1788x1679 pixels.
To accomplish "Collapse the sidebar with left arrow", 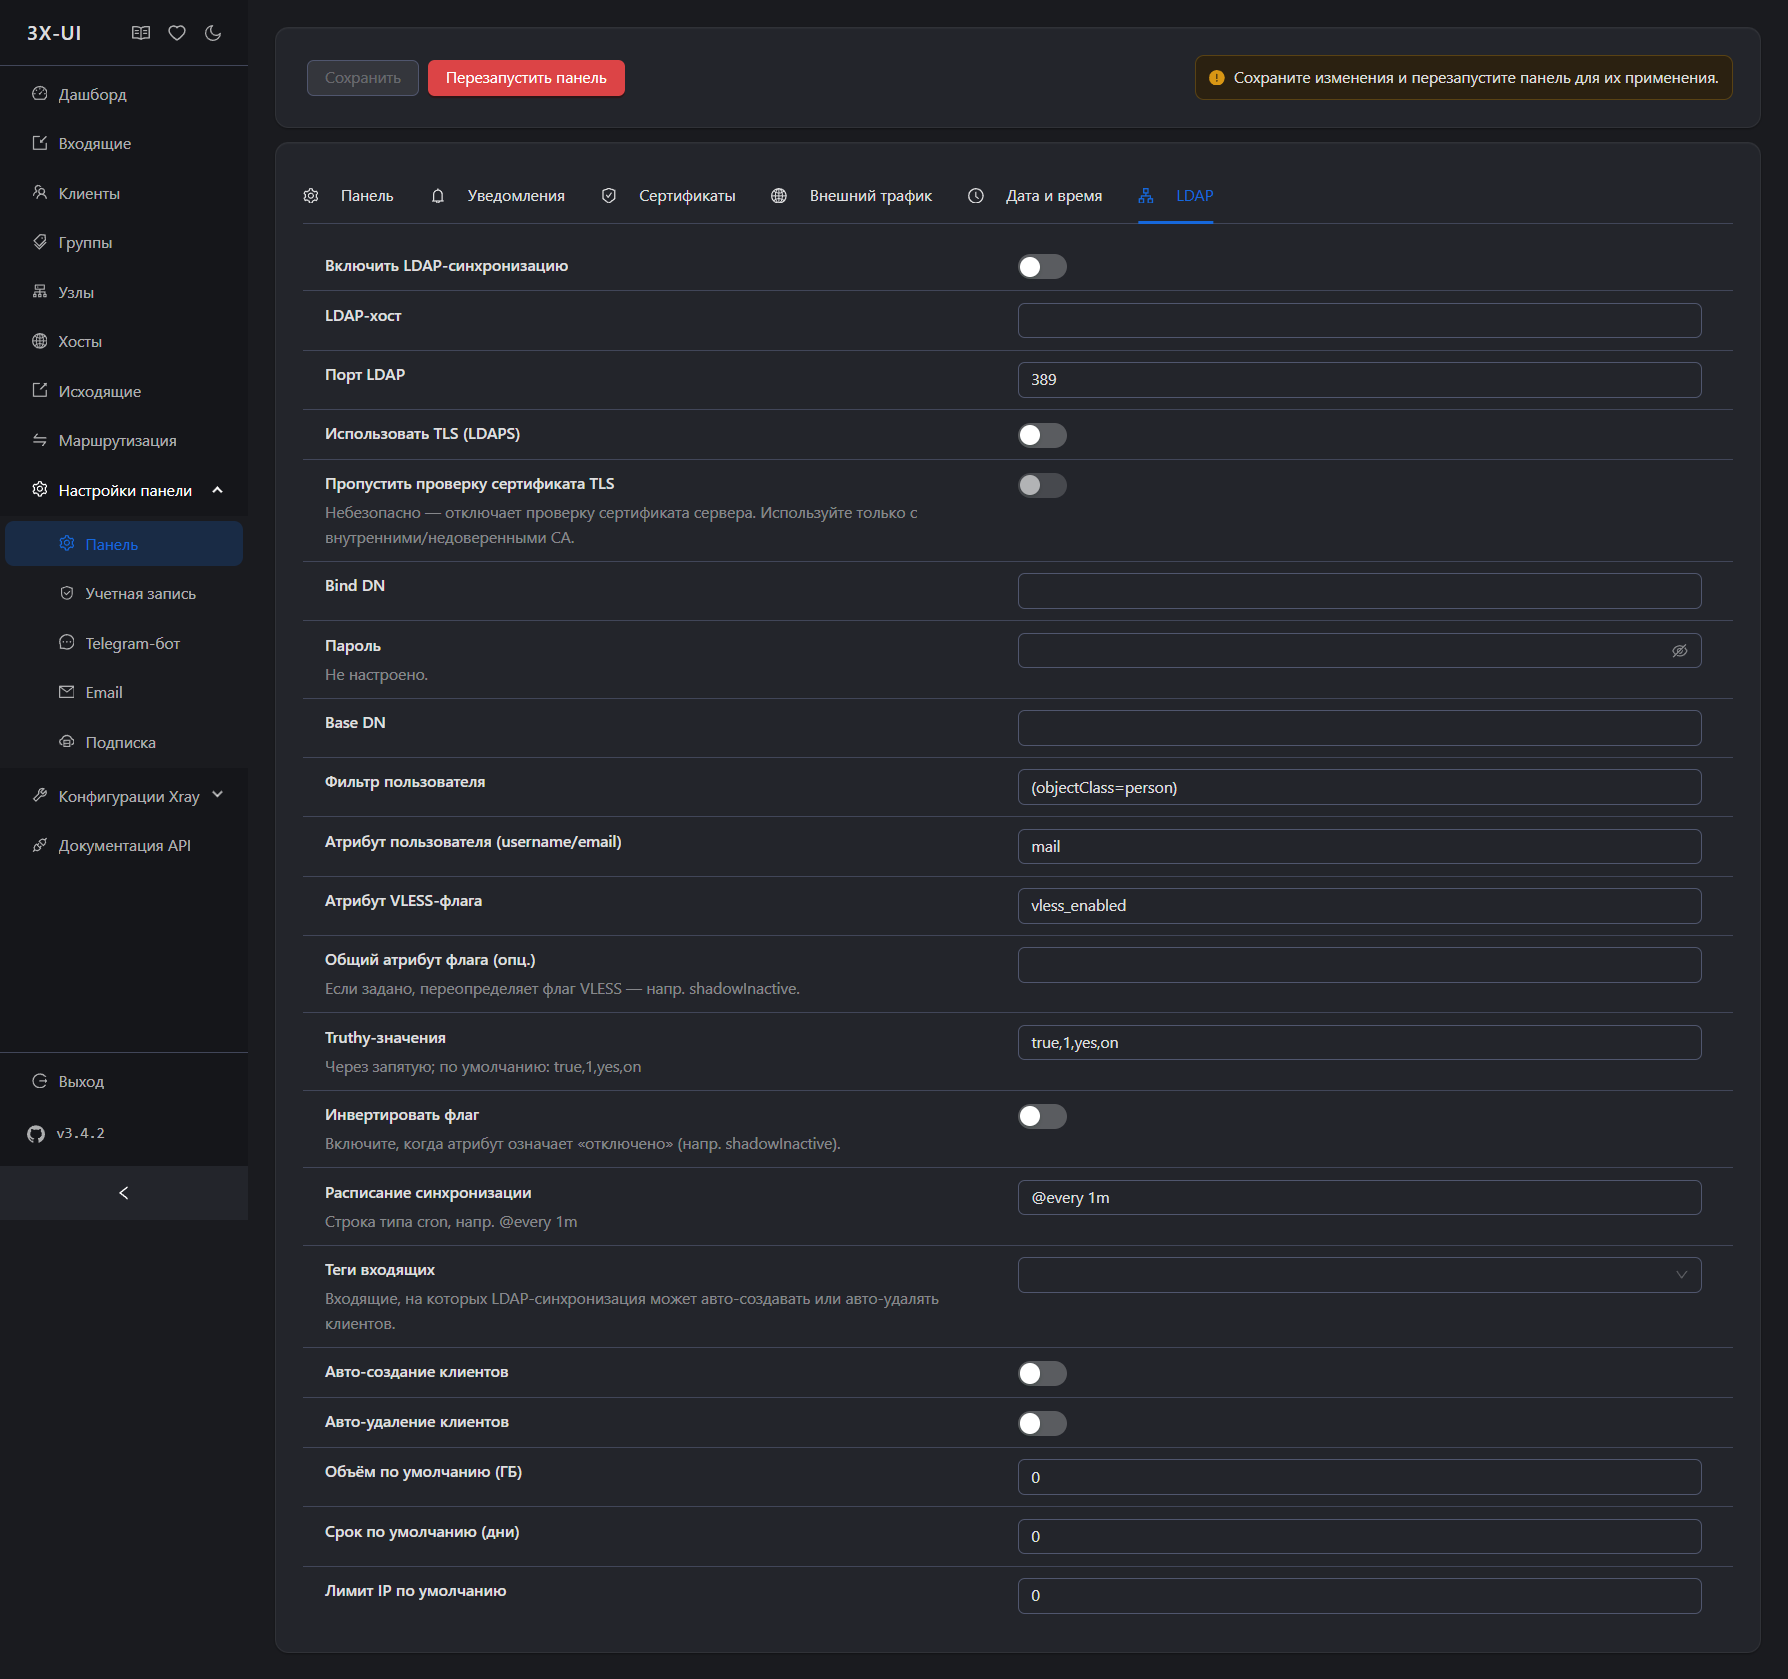I will pos(124,1193).
